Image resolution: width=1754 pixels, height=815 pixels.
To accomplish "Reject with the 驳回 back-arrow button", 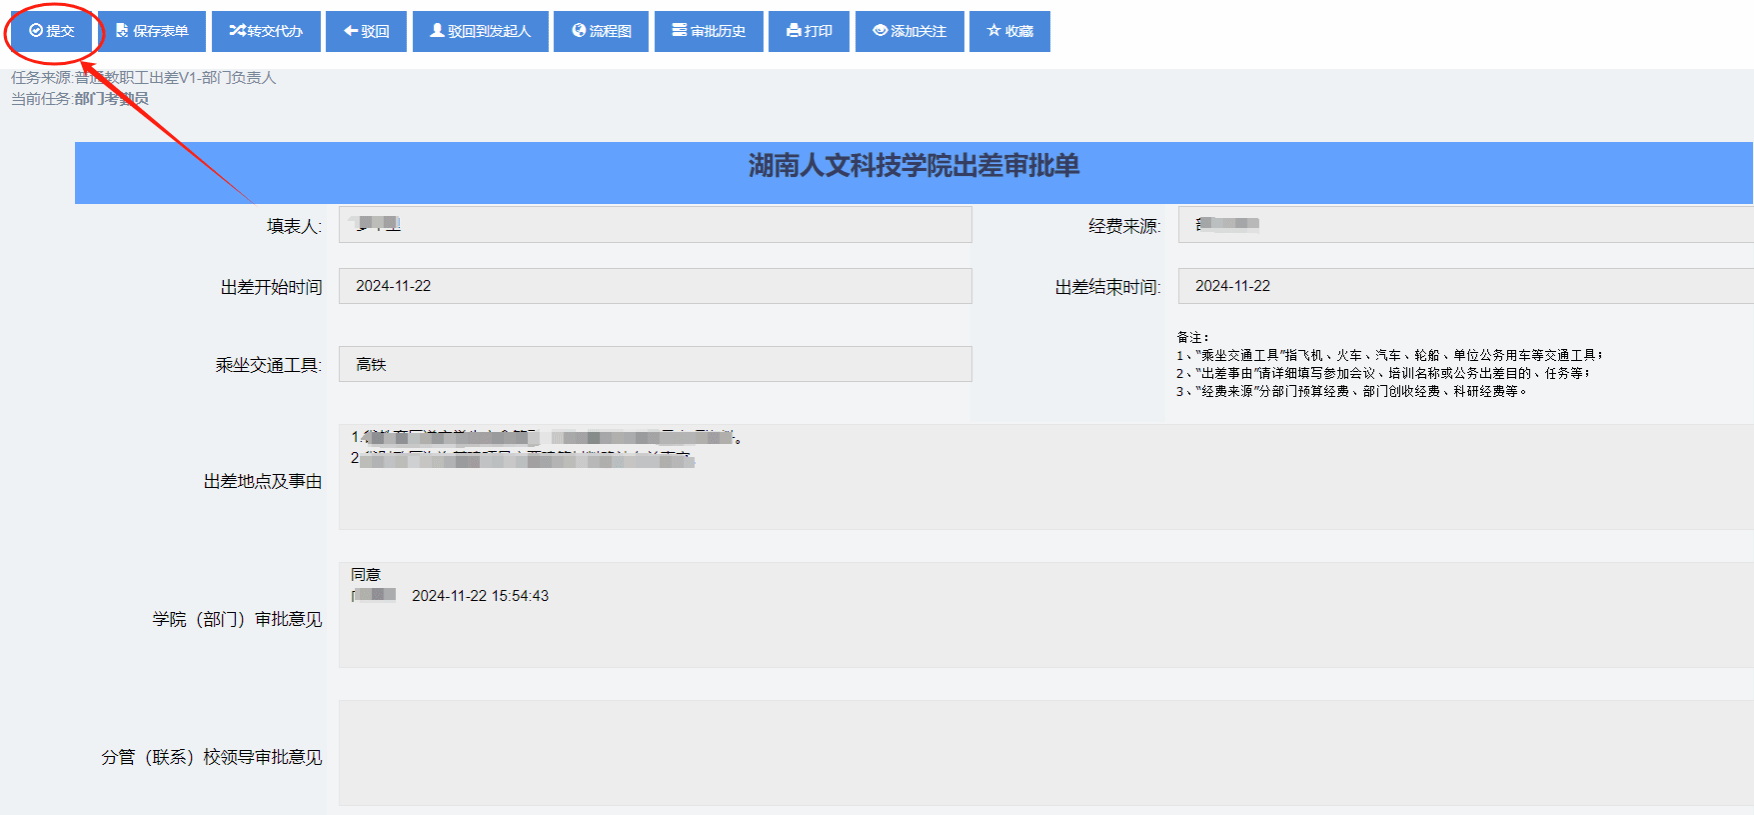I will click(x=367, y=31).
